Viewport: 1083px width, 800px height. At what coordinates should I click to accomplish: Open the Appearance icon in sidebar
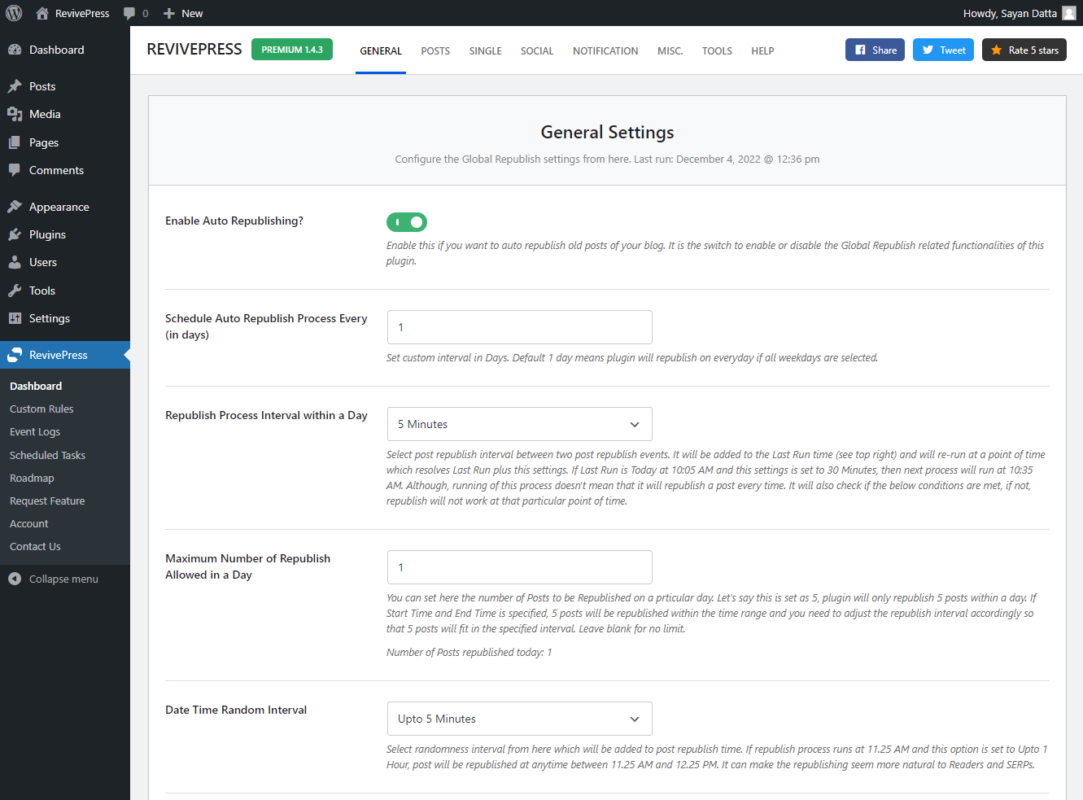pyautogui.click(x=16, y=206)
